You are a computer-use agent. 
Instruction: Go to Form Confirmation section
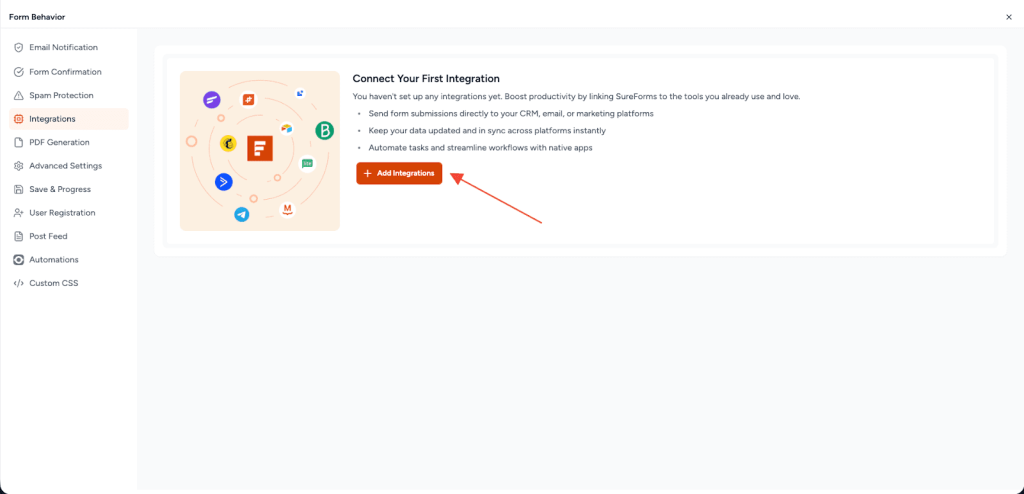coord(65,72)
